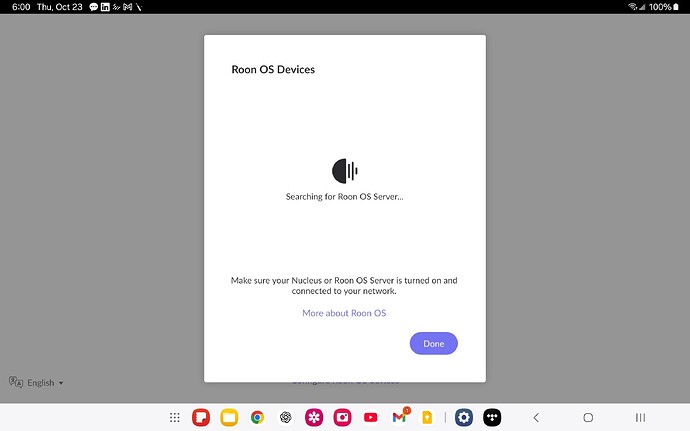Open the Google Keep notes app

428,417
